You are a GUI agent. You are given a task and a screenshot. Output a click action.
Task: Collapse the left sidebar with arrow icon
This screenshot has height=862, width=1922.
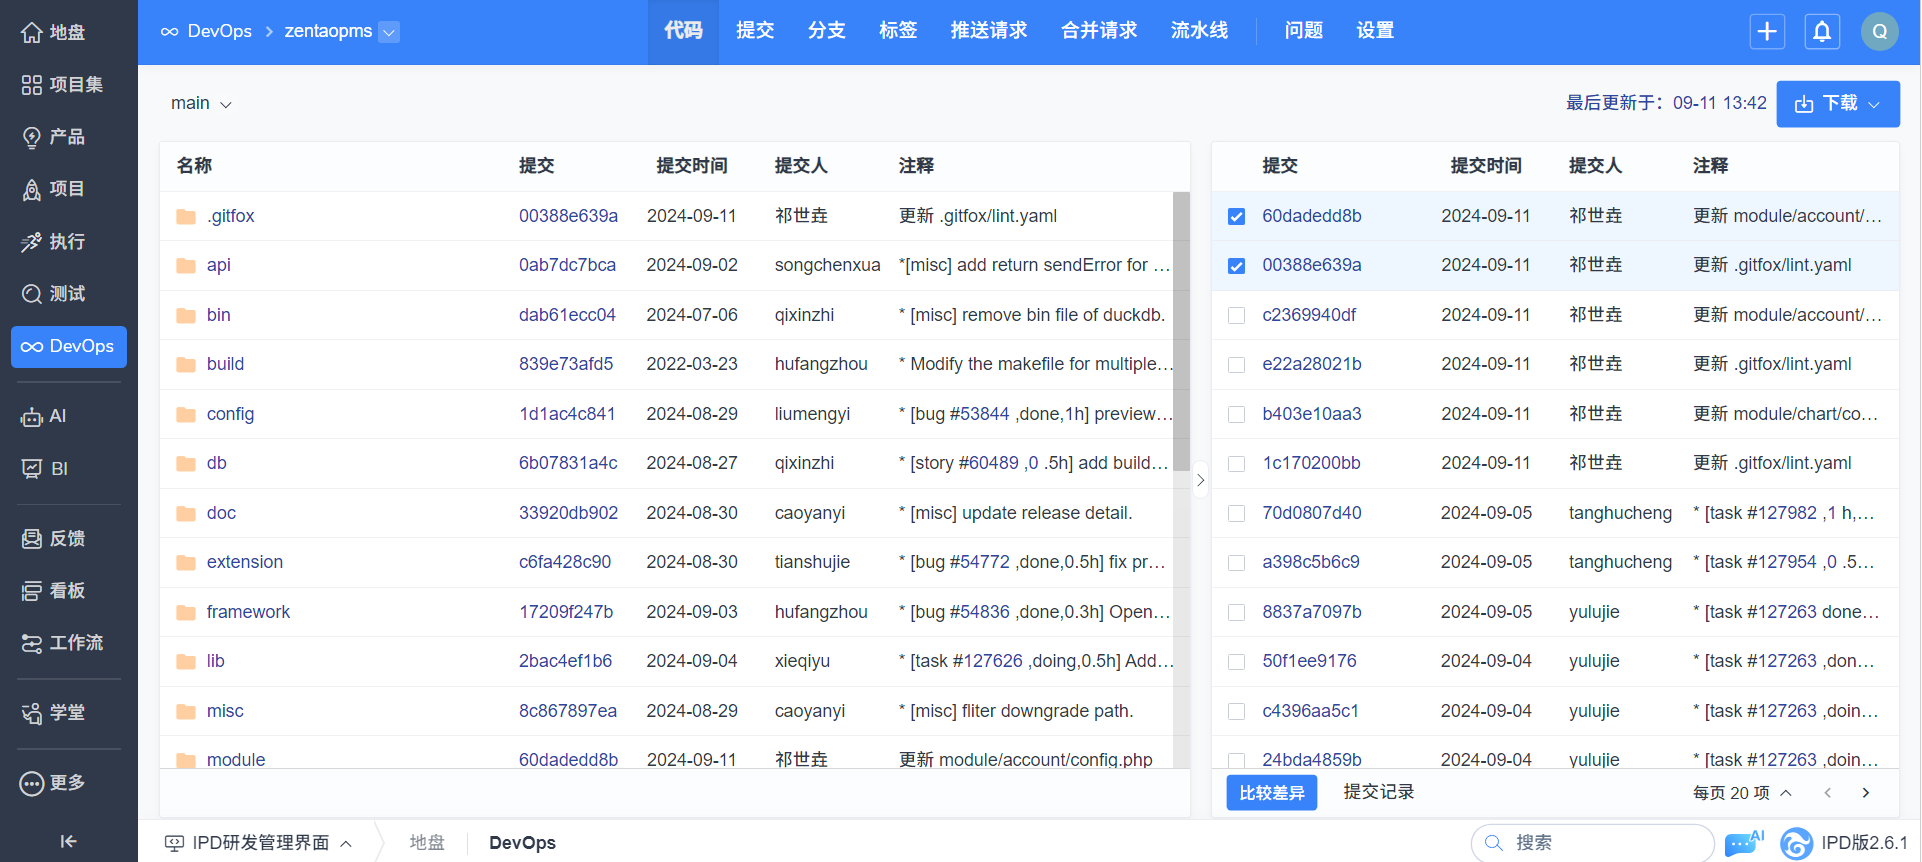click(68, 841)
